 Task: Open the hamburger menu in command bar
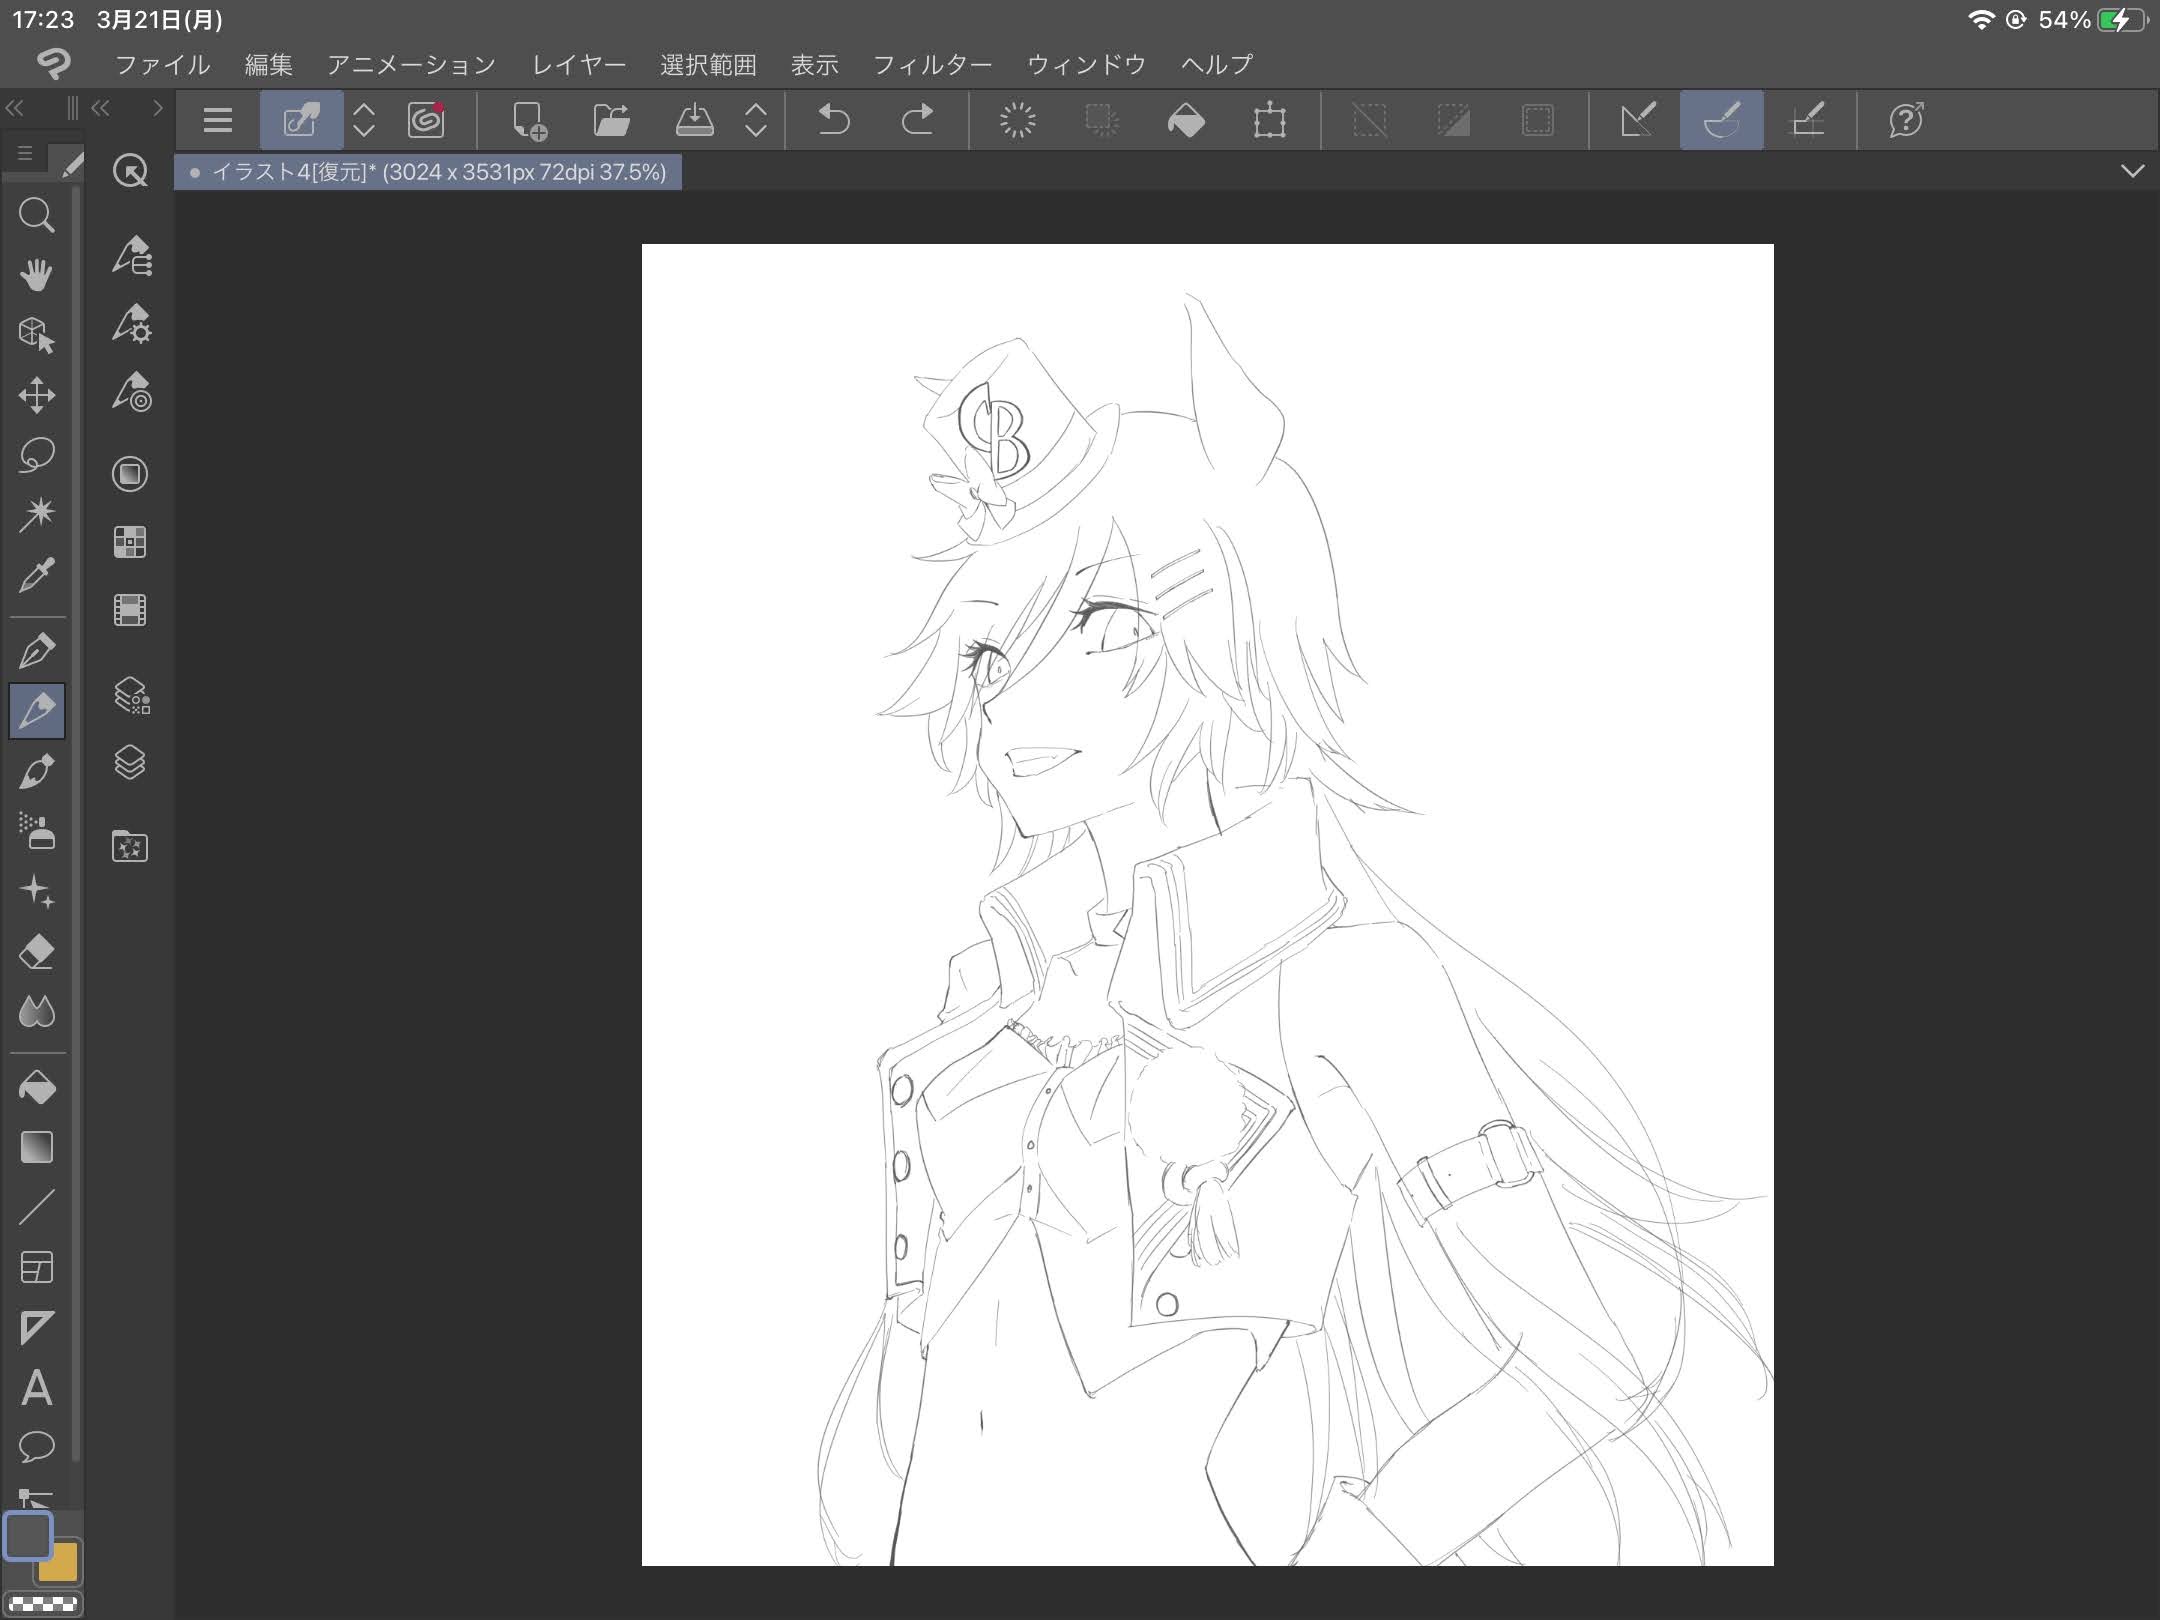tap(218, 120)
